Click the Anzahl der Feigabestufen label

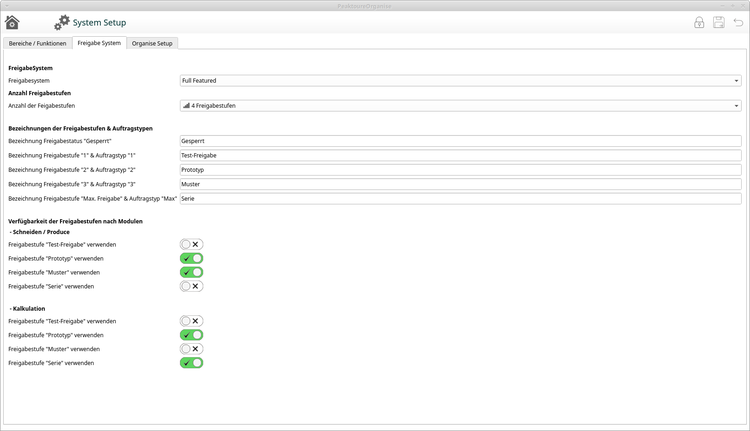tap(42, 106)
